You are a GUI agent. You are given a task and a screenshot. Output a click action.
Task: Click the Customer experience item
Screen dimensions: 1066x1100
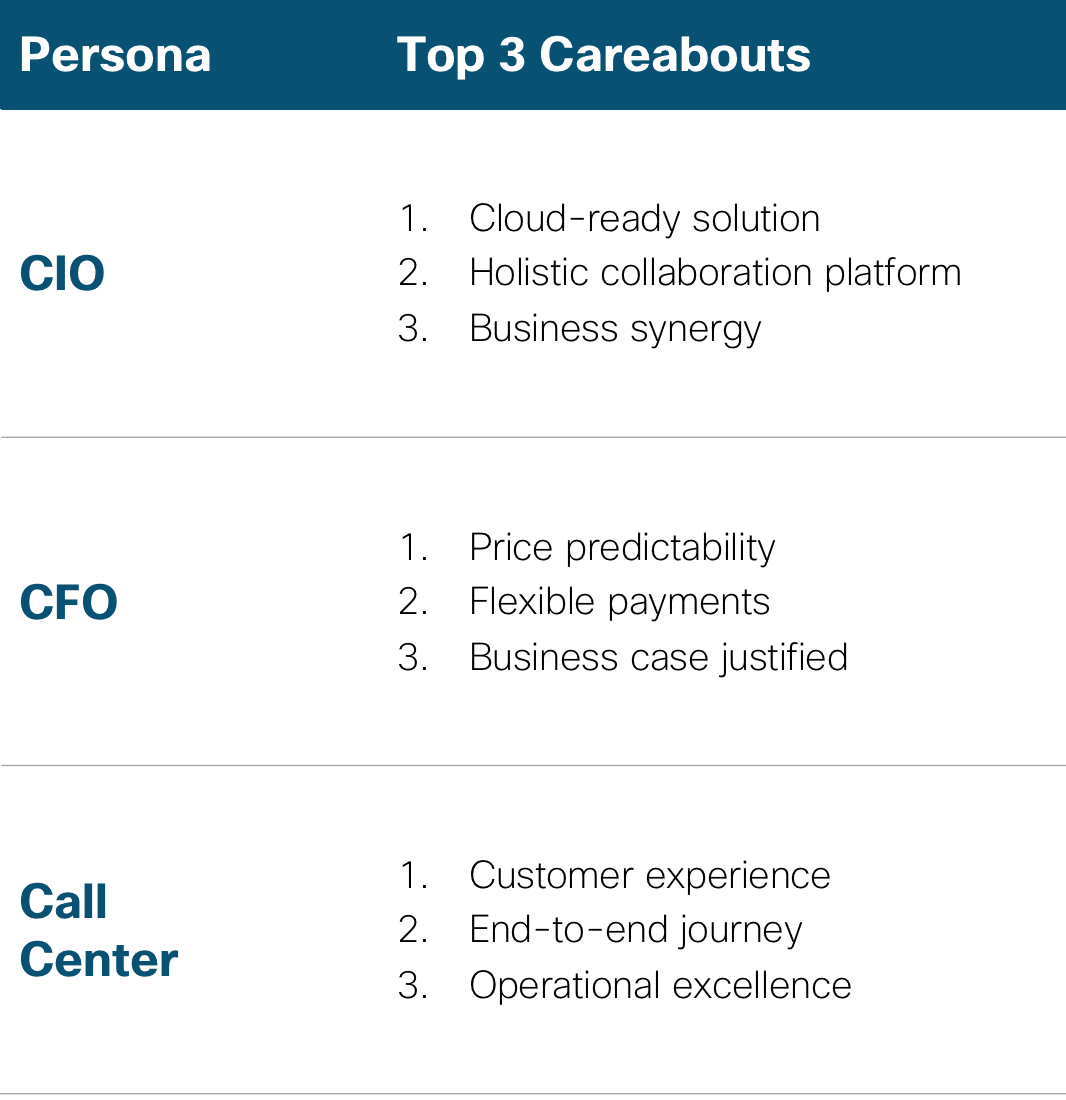click(x=649, y=876)
